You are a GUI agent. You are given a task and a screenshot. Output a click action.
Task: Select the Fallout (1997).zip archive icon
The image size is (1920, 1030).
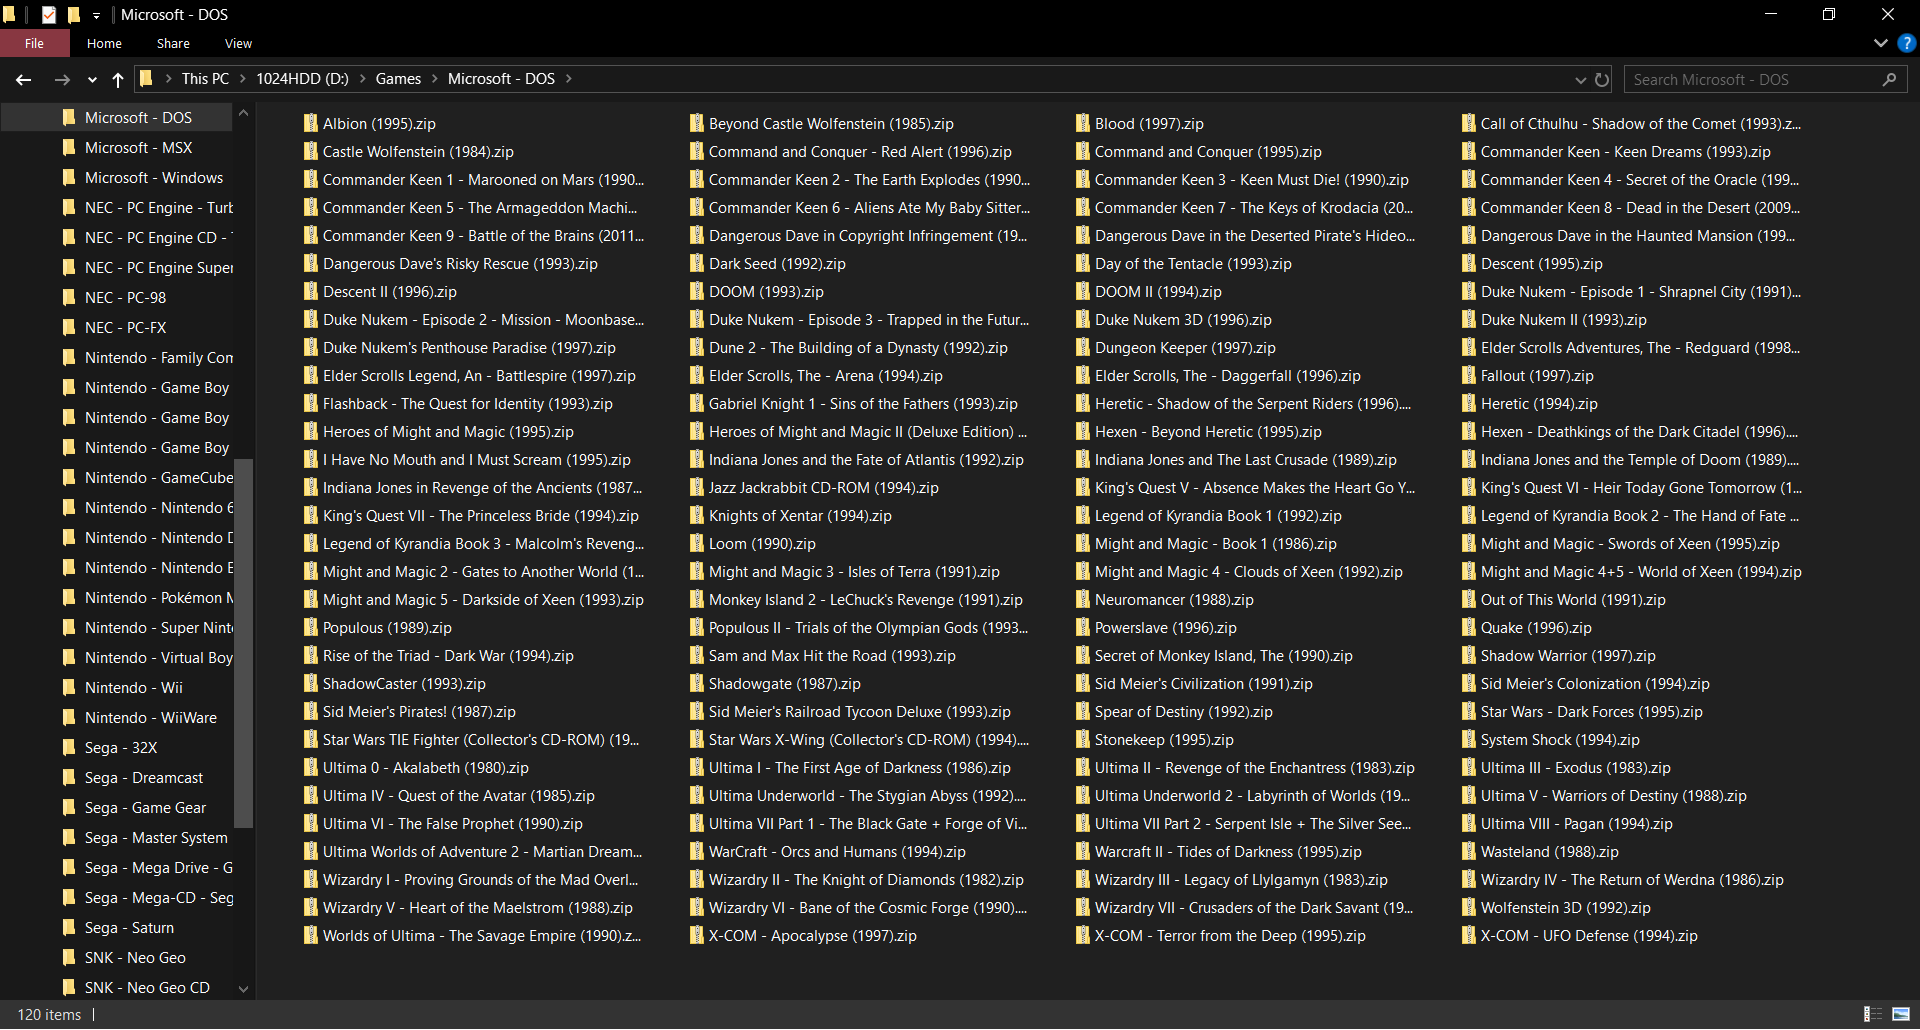(x=1468, y=376)
